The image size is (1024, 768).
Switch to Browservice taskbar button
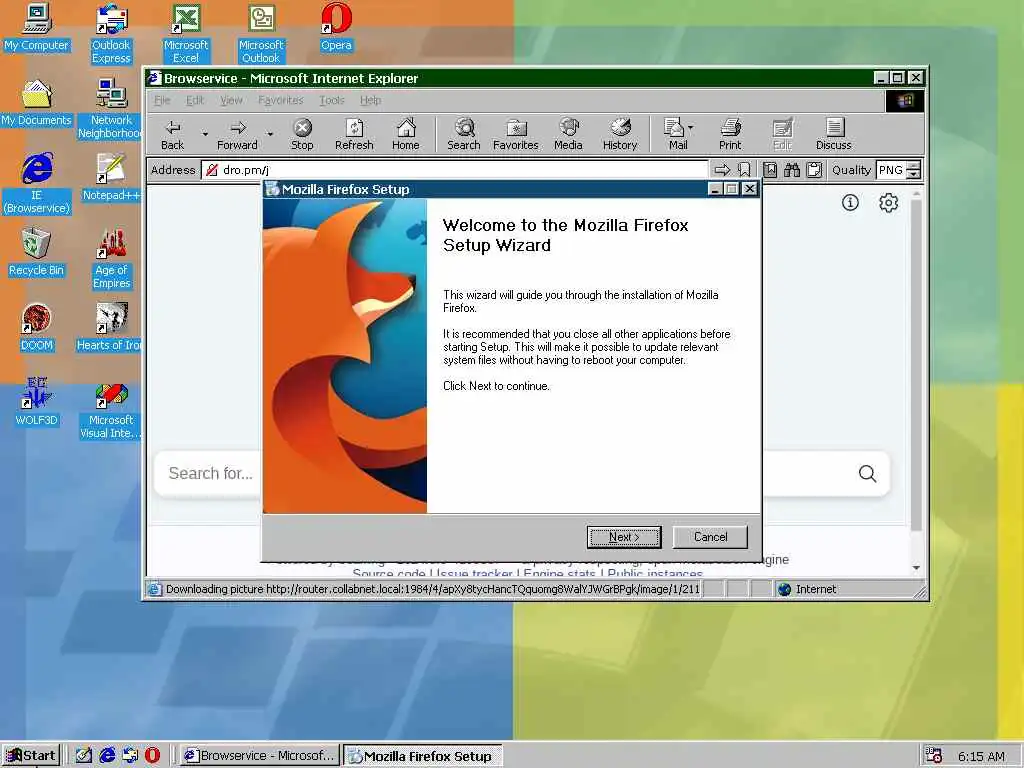[260, 756]
